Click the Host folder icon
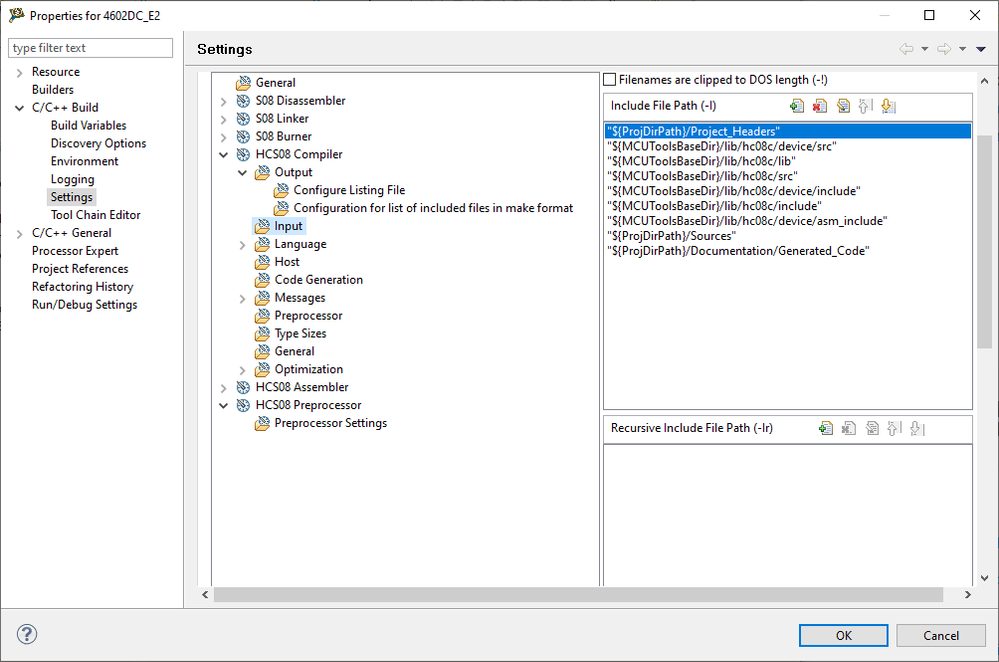999x662 pixels. pos(262,262)
